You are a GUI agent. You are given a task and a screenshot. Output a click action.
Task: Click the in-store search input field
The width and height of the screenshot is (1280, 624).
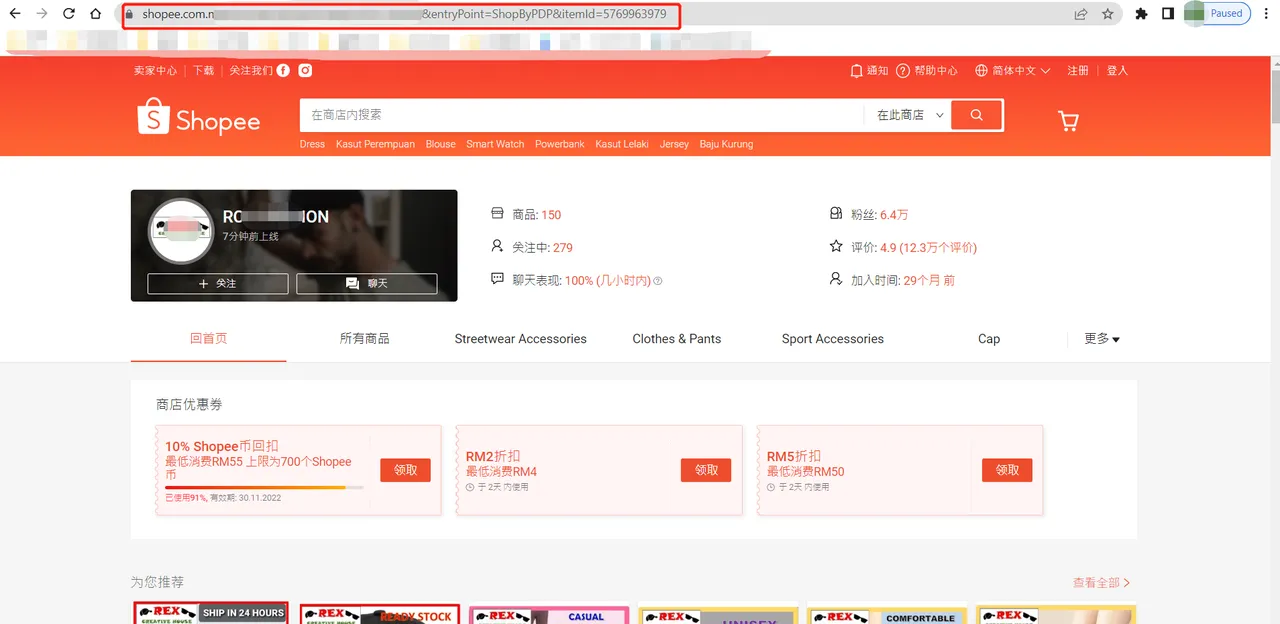[580, 115]
